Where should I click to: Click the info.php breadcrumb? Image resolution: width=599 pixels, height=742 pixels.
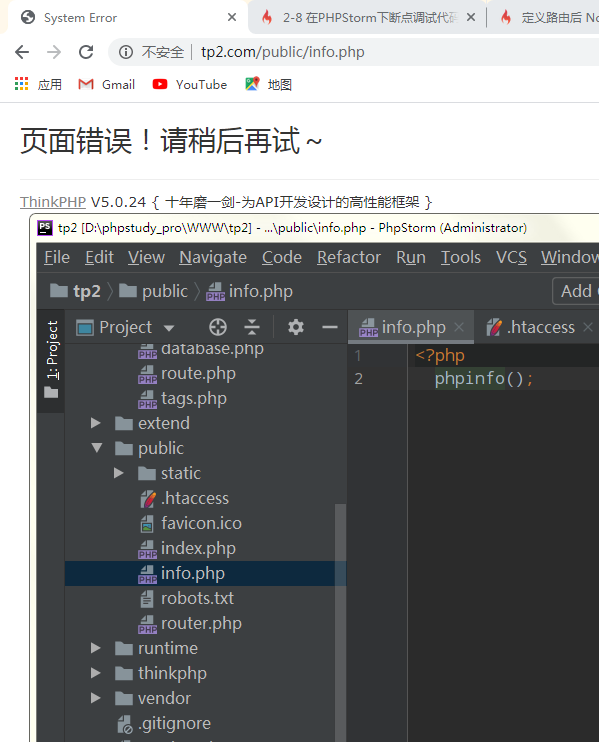click(249, 291)
